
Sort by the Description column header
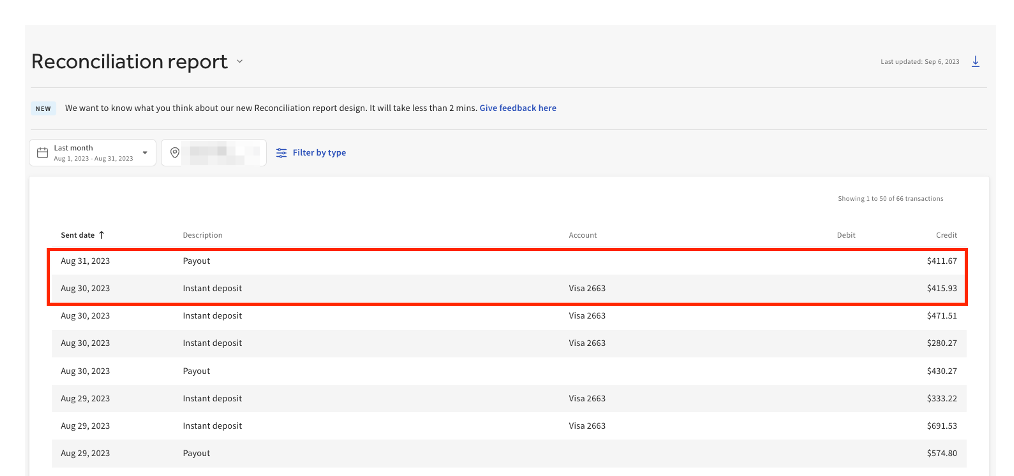[x=202, y=235]
